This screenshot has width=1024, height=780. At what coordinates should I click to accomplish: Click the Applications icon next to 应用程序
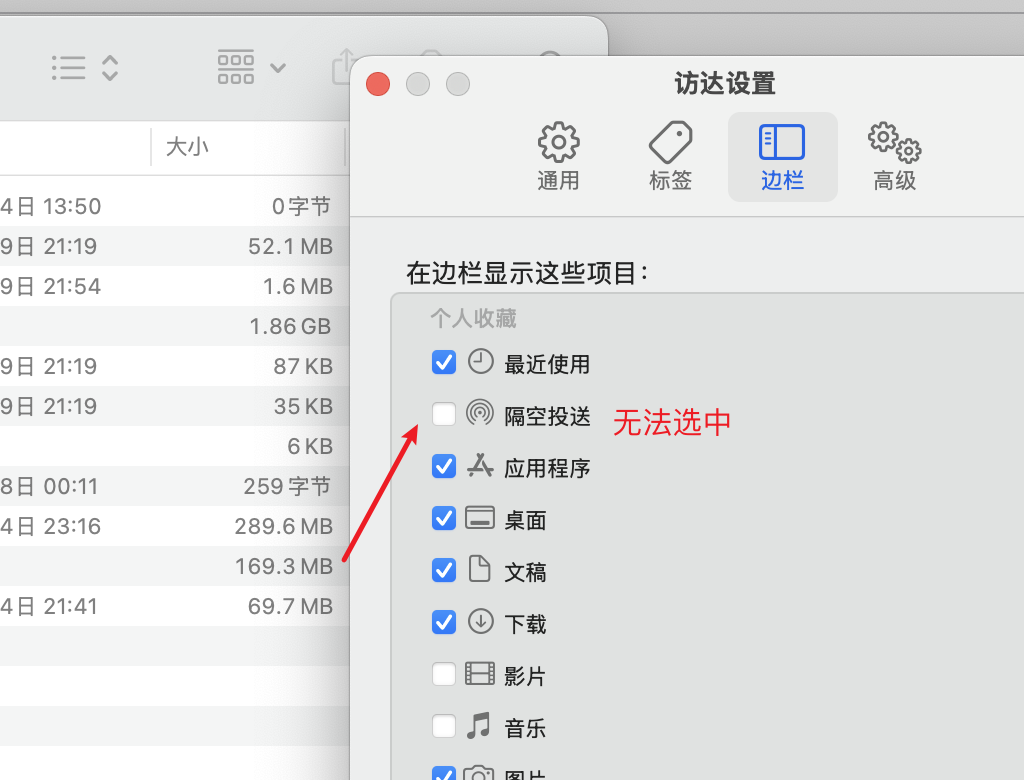[x=480, y=466]
